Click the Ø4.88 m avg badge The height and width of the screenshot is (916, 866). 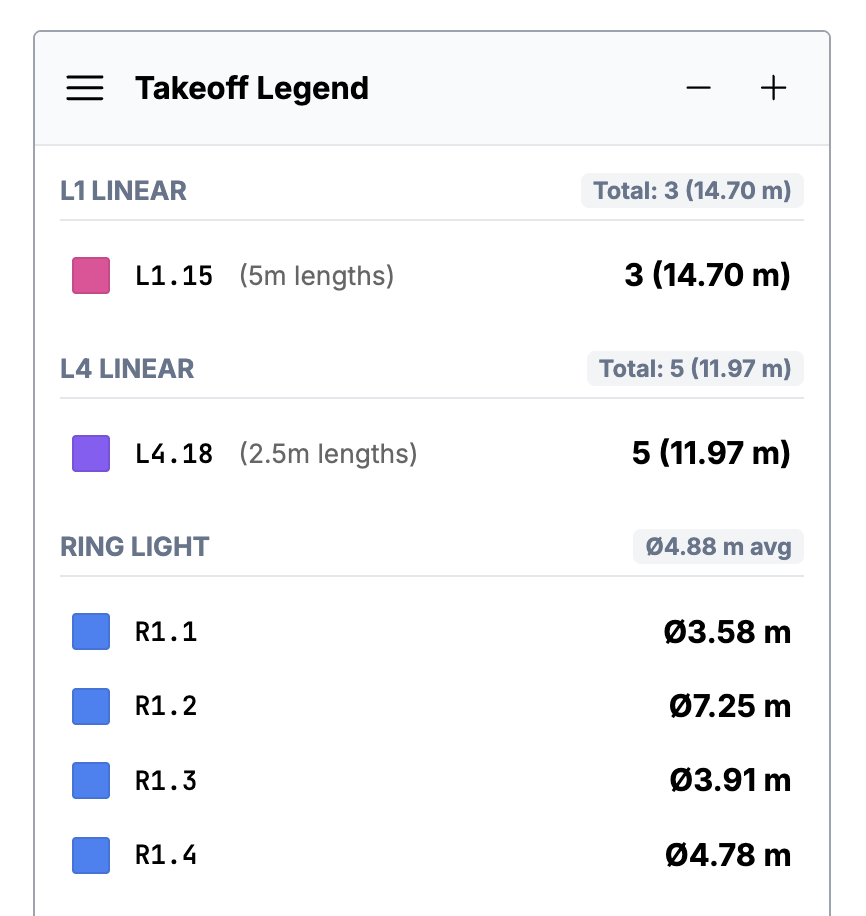click(718, 547)
